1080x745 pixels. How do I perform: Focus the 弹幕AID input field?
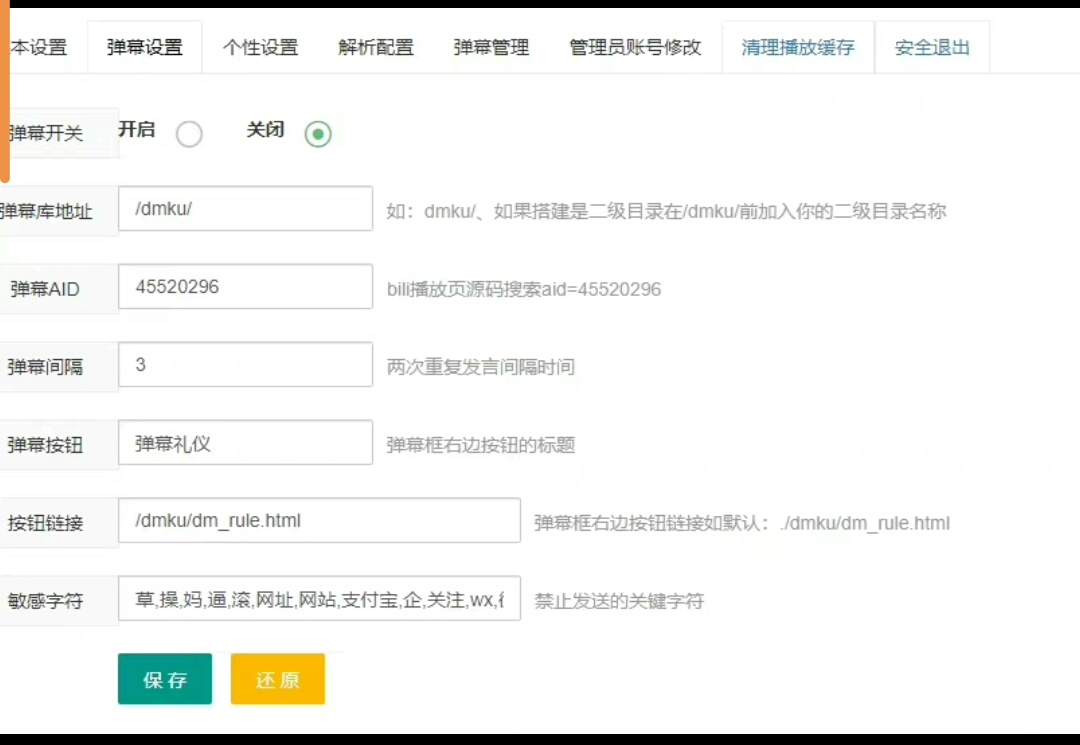[x=245, y=286]
